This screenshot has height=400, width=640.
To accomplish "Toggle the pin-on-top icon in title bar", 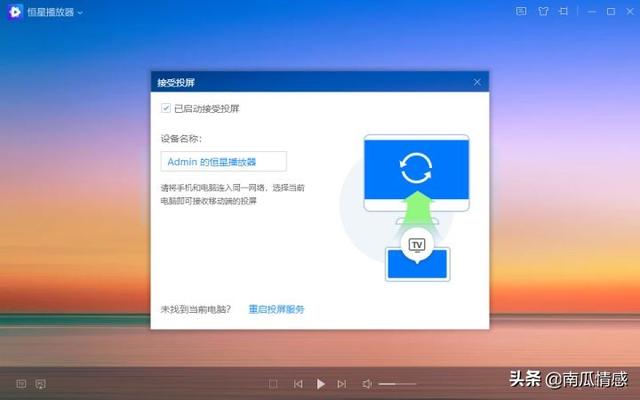I will pyautogui.click(x=564, y=11).
